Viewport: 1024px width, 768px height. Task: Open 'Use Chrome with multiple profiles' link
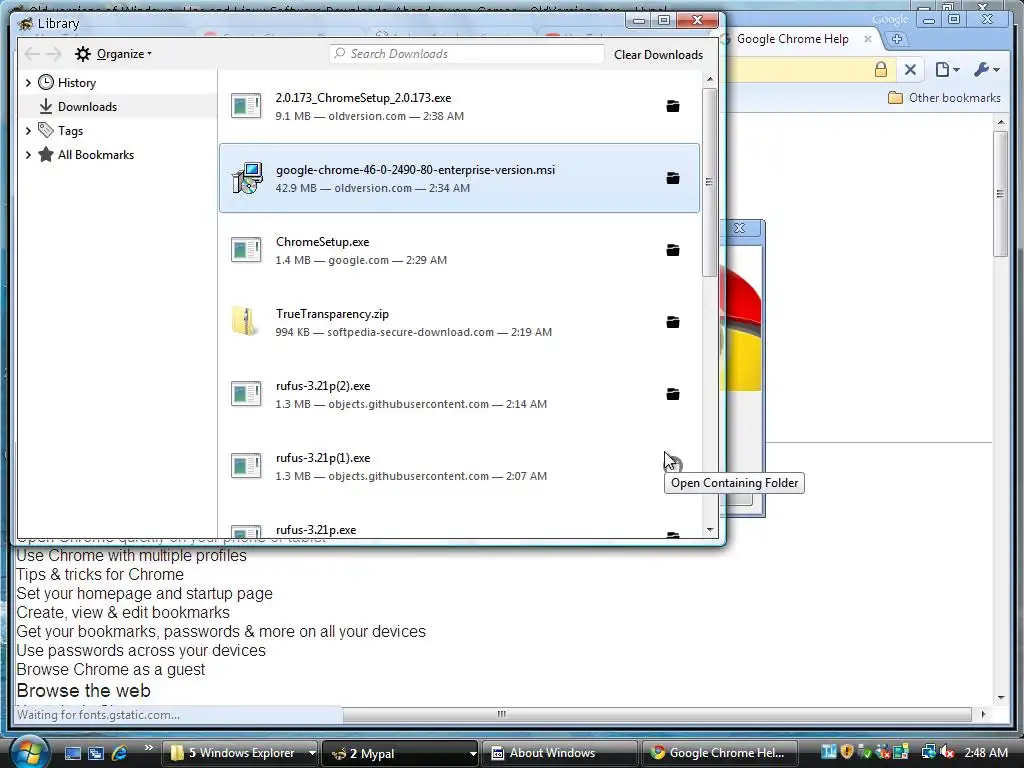pyautogui.click(x=131, y=556)
